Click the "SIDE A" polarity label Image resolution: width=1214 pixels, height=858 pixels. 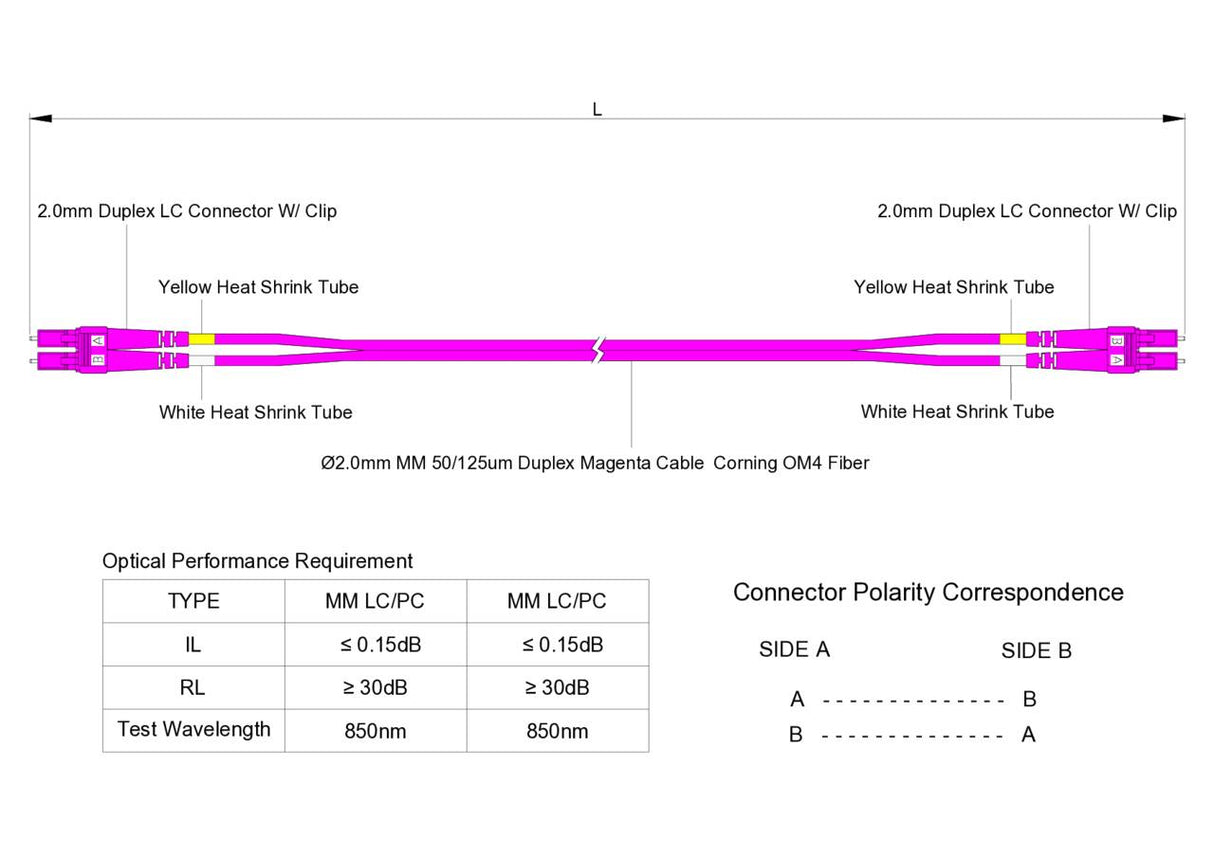(x=794, y=650)
